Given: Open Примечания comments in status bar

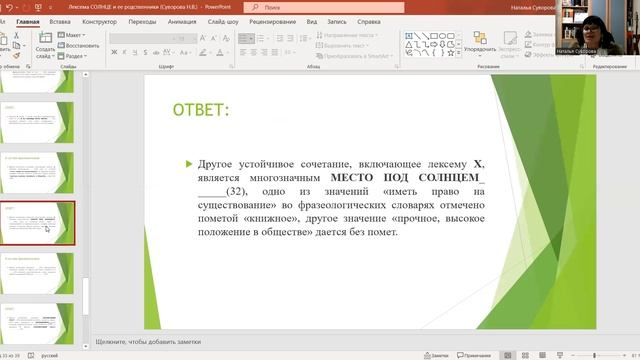Looking at the screenshot, I should (474, 356).
